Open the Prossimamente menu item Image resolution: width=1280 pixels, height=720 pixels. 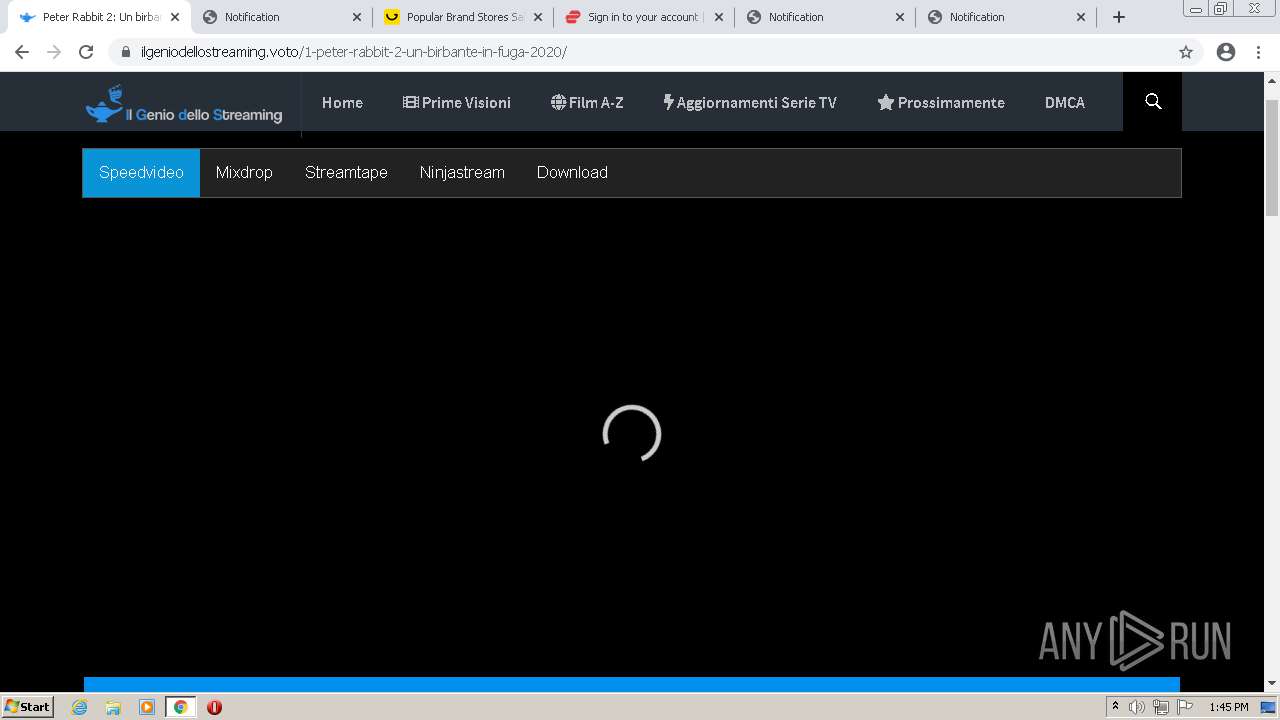941,102
